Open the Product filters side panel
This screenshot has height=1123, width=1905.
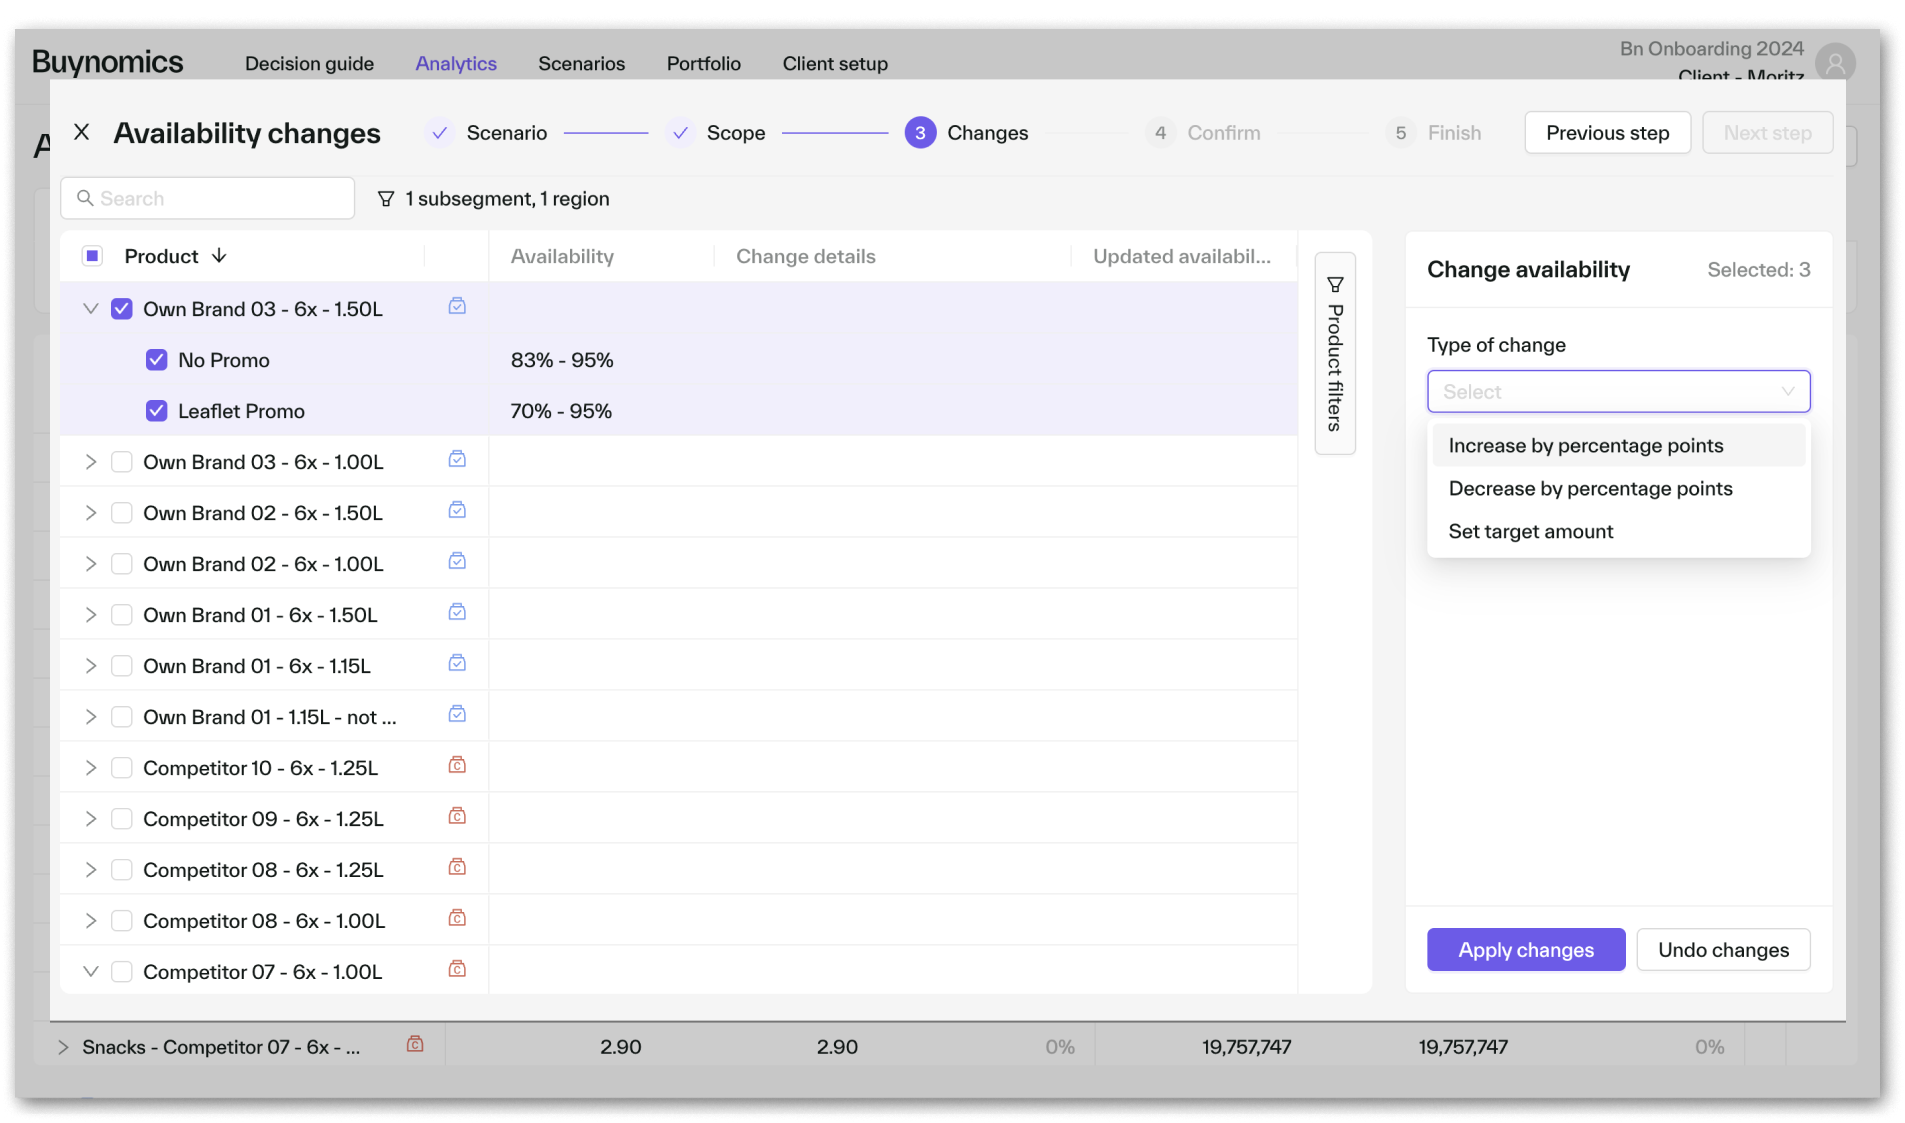tap(1335, 353)
